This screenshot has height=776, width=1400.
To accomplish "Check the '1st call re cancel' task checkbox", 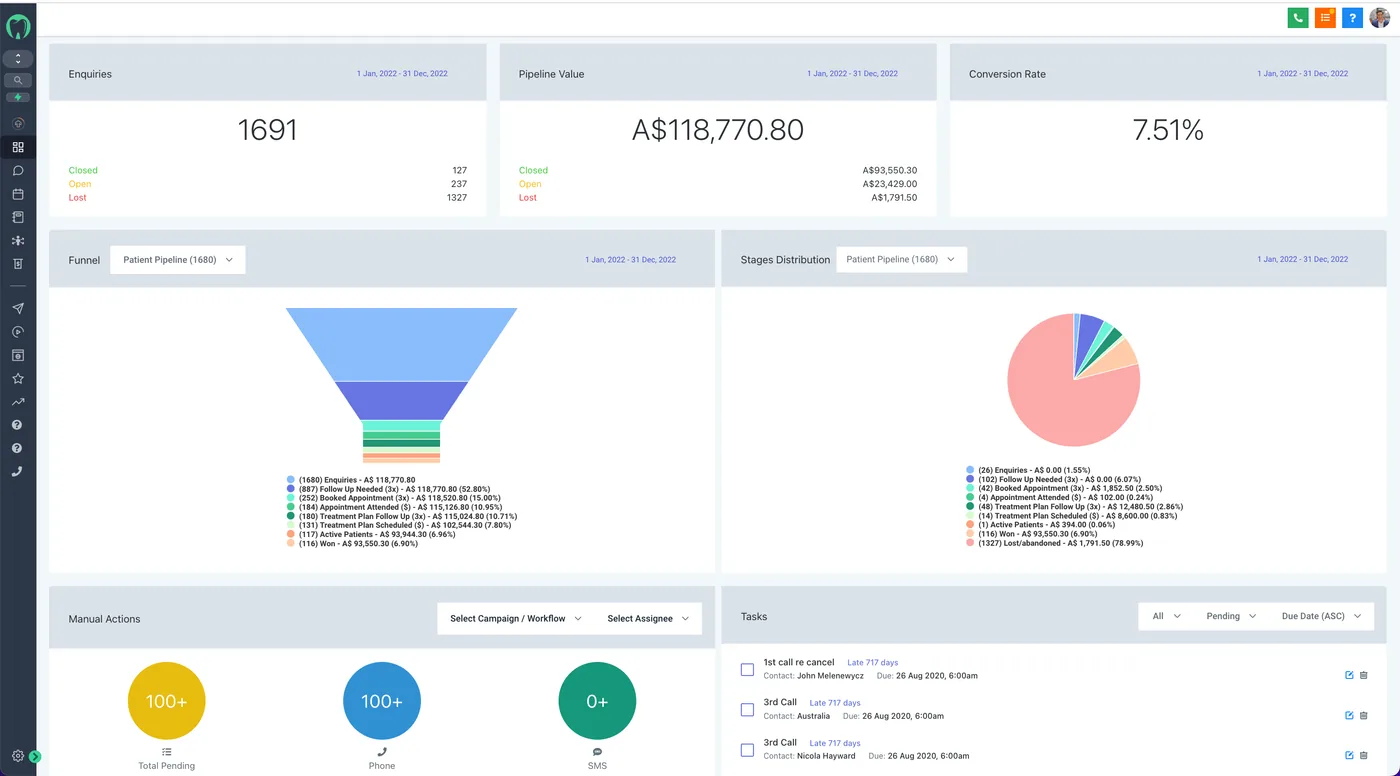I will tap(747, 669).
